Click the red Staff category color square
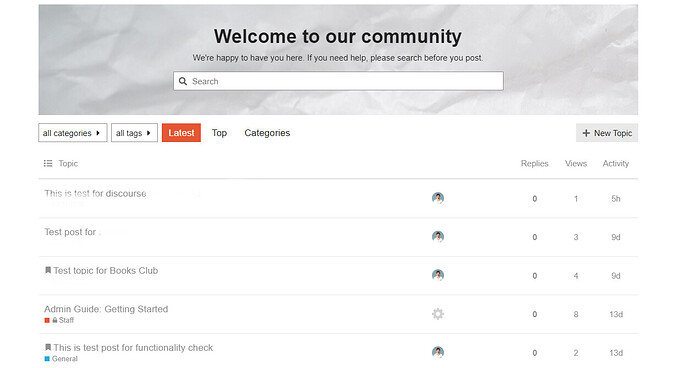 click(x=47, y=320)
